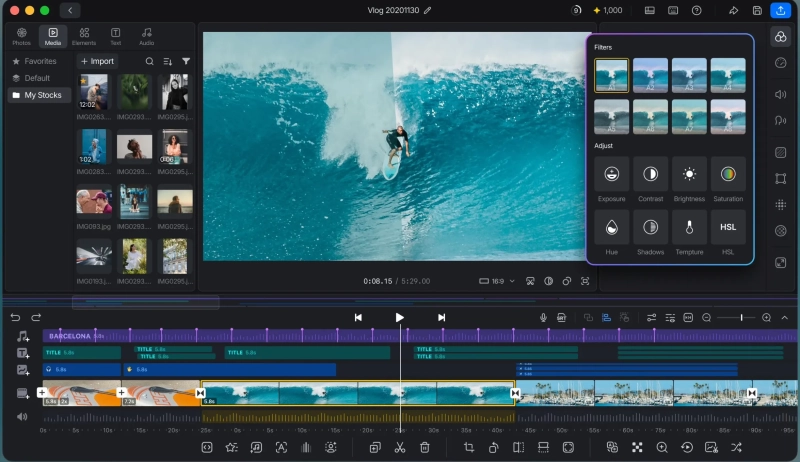Open the HSL adjustment

(728, 227)
